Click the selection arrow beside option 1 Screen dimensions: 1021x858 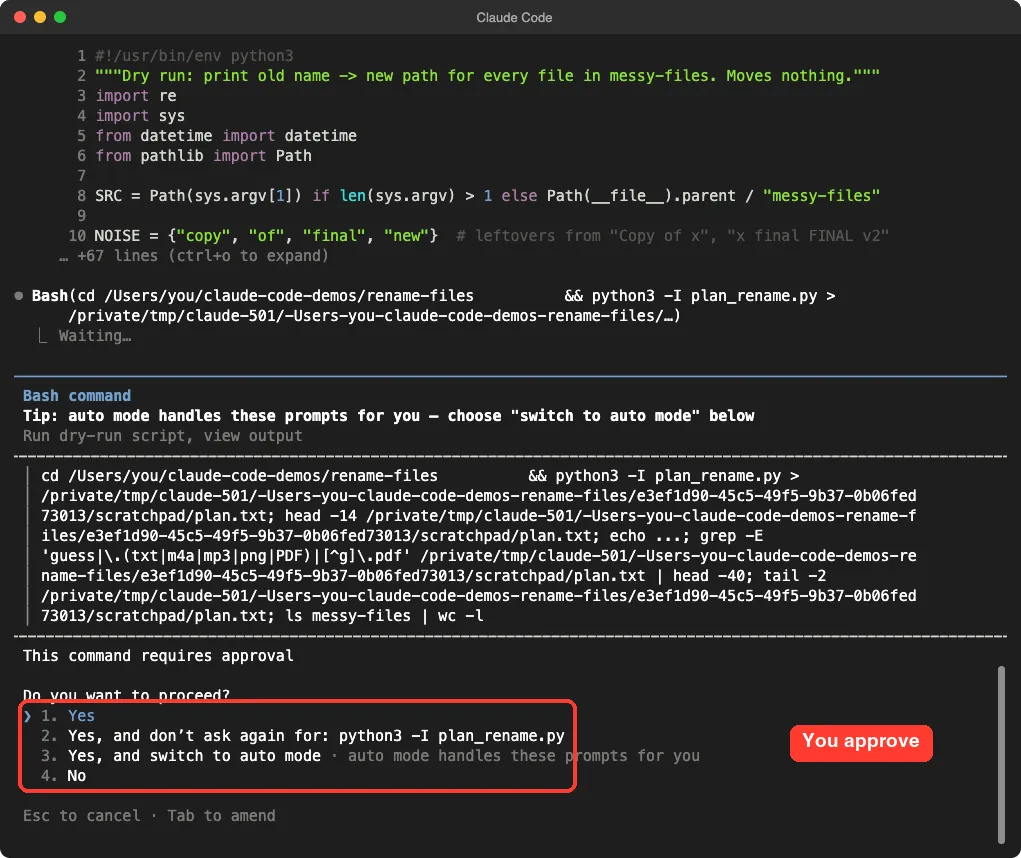pyautogui.click(x=27, y=716)
